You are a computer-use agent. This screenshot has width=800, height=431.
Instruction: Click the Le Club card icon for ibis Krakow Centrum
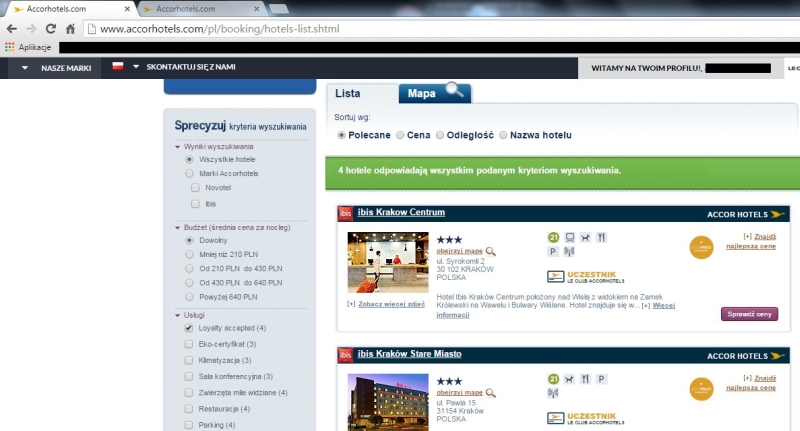tap(555, 277)
